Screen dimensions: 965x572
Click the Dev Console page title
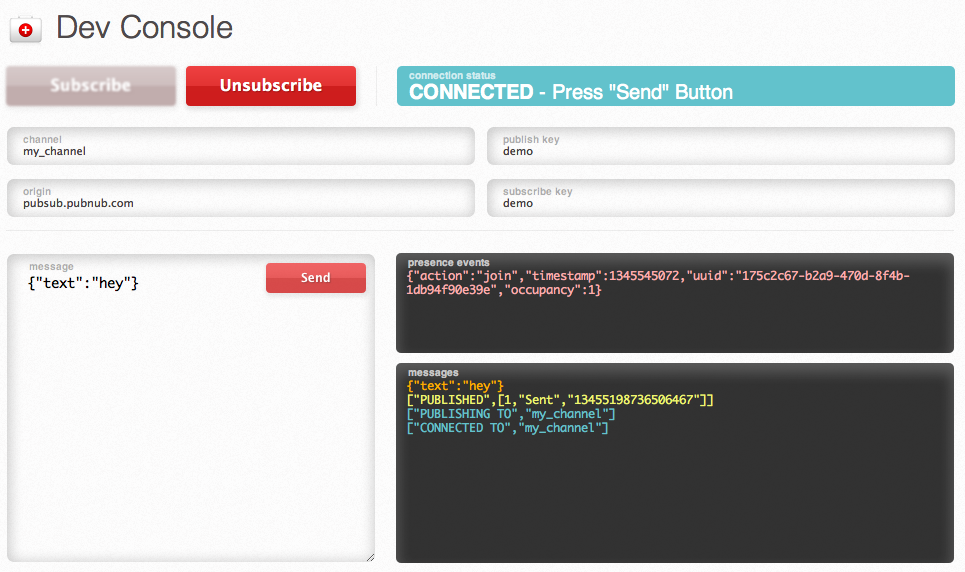click(x=145, y=28)
